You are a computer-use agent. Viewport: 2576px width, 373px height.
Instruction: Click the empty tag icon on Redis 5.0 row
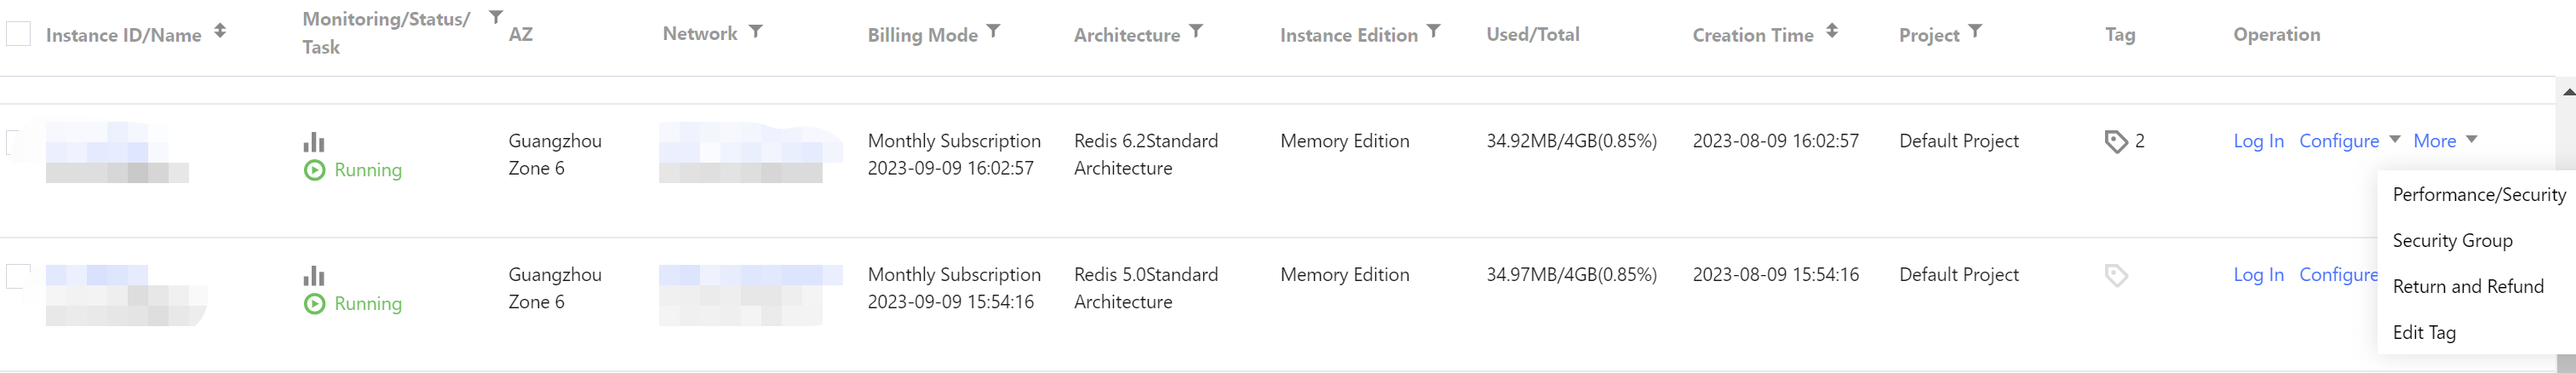(x=2116, y=276)
